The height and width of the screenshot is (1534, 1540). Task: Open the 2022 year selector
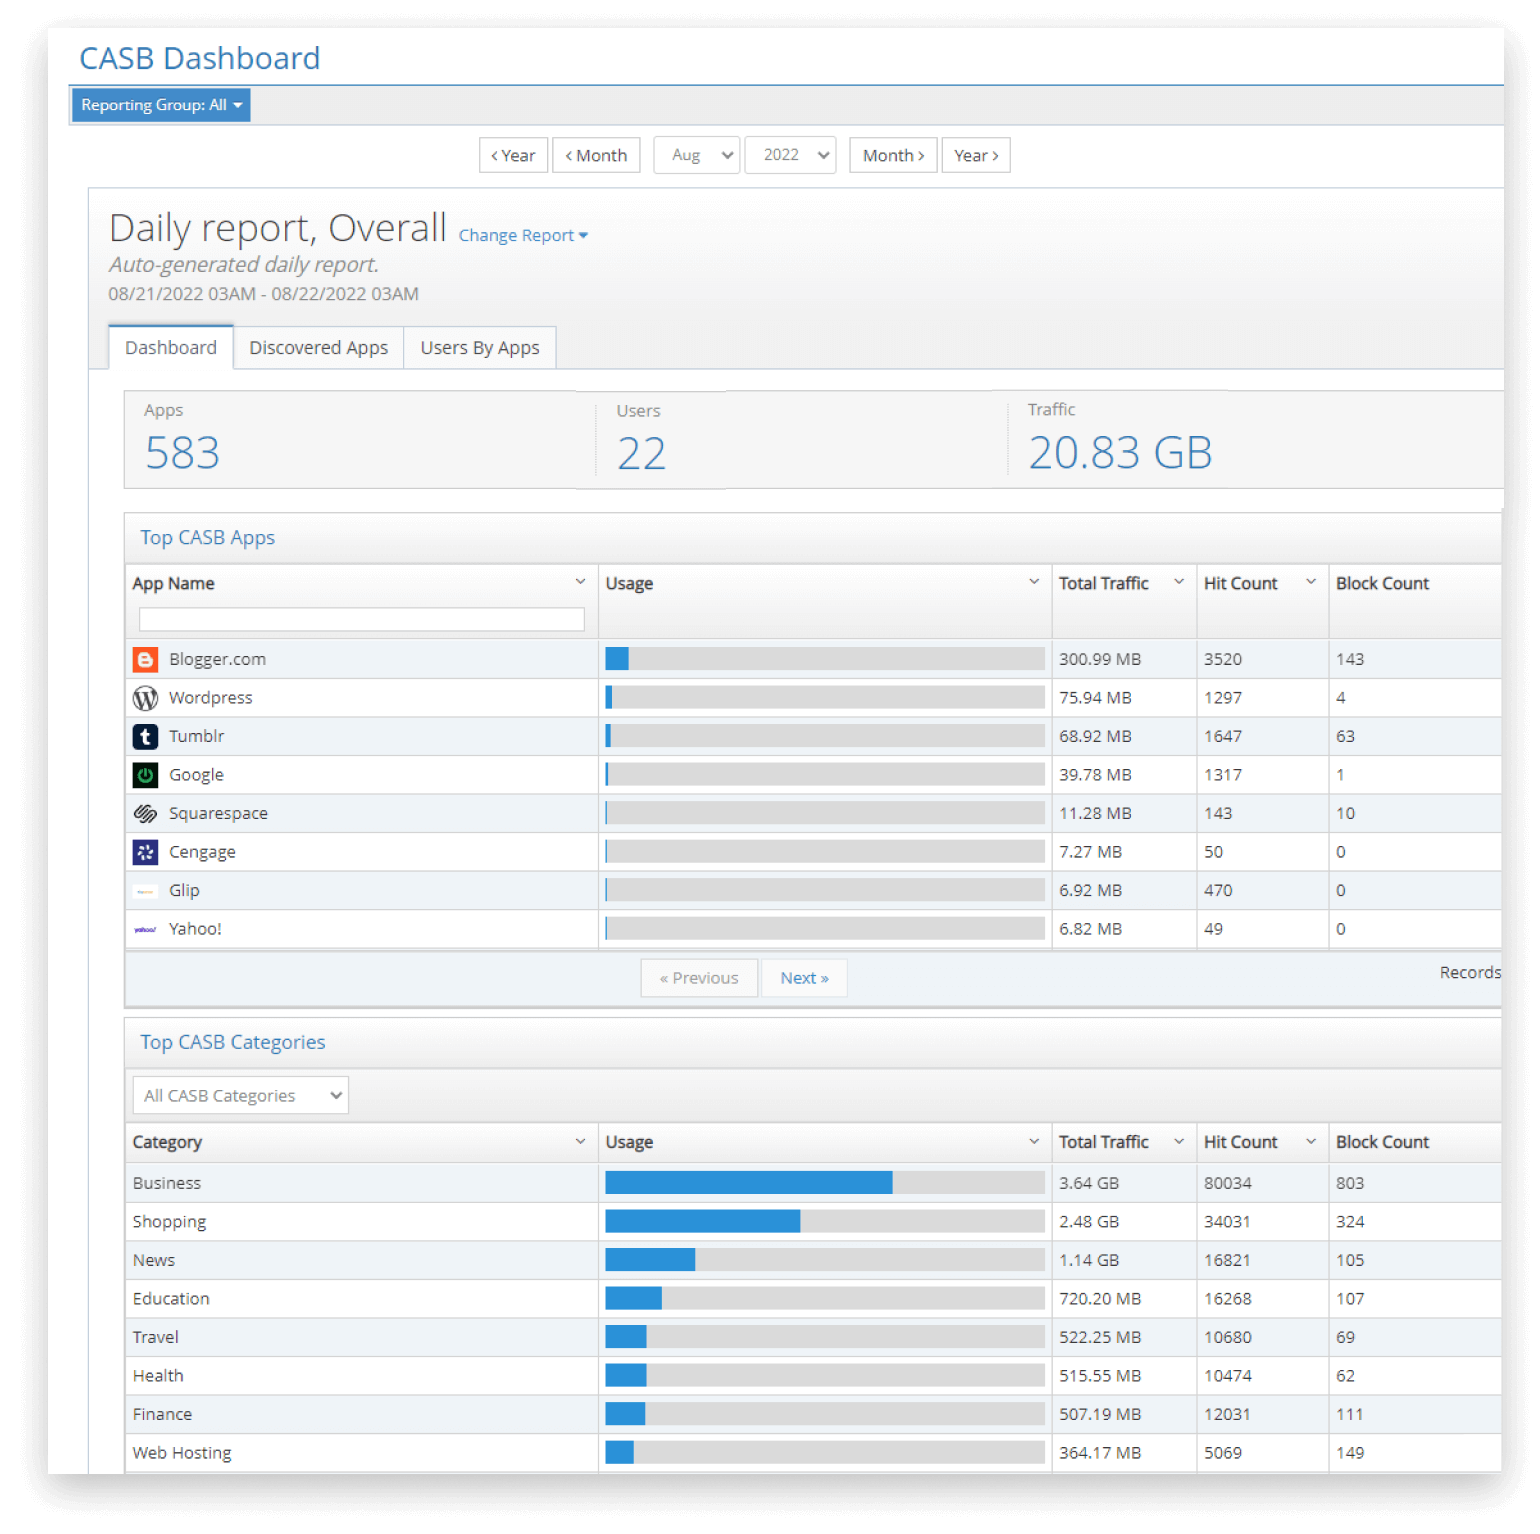(791, 155)
